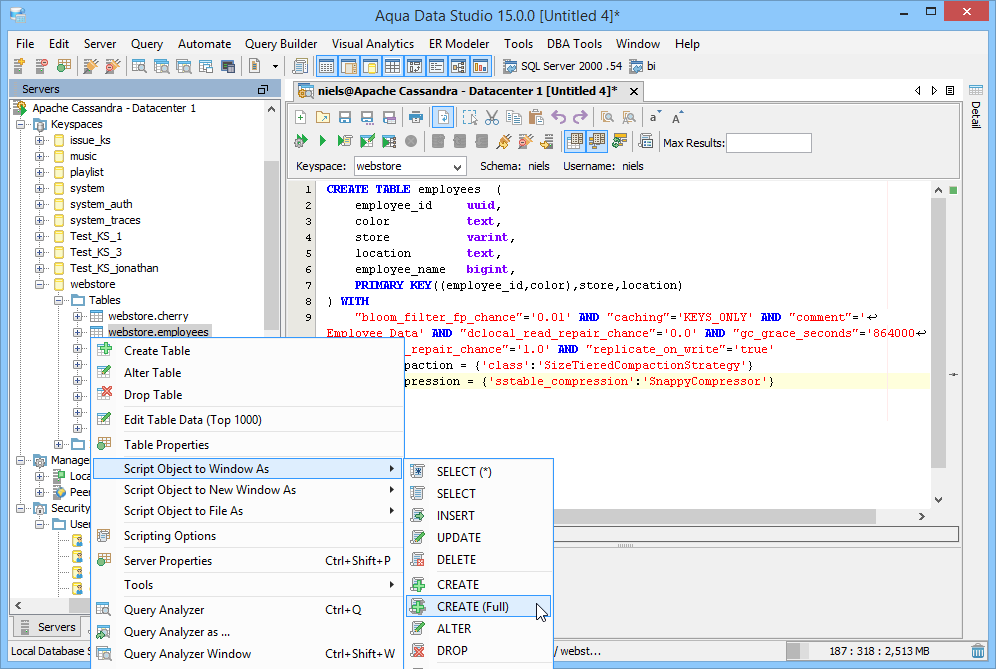Click the Cut scissors icon
996x669 pixels.
pyautogui.click(x=492, y=118)
